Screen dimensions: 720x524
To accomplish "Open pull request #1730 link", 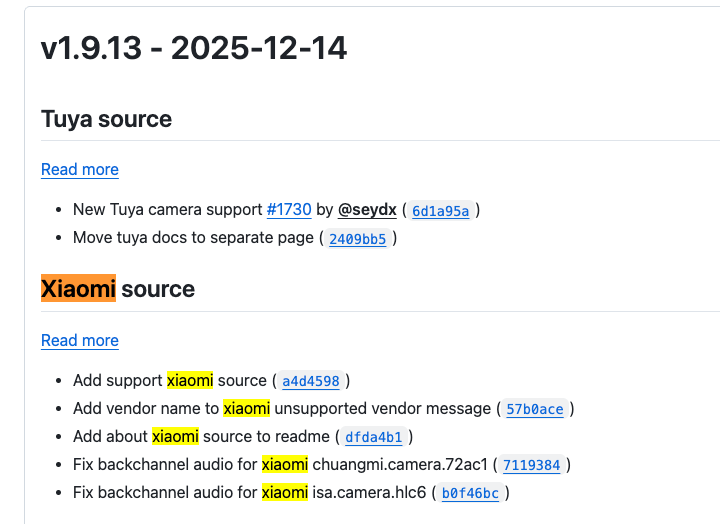I will tap(289, 209).
